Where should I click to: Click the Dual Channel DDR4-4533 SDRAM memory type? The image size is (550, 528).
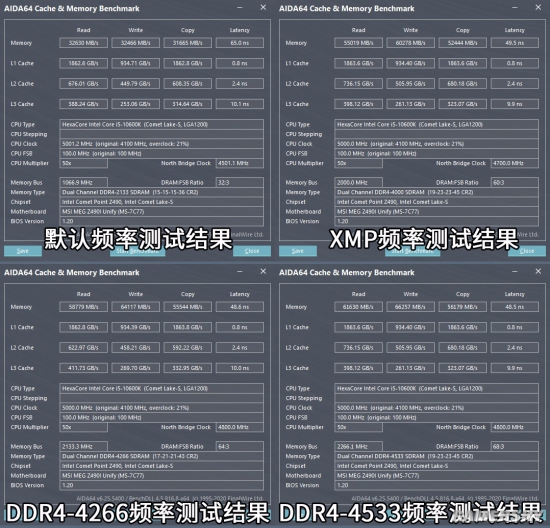pos(437,456)
